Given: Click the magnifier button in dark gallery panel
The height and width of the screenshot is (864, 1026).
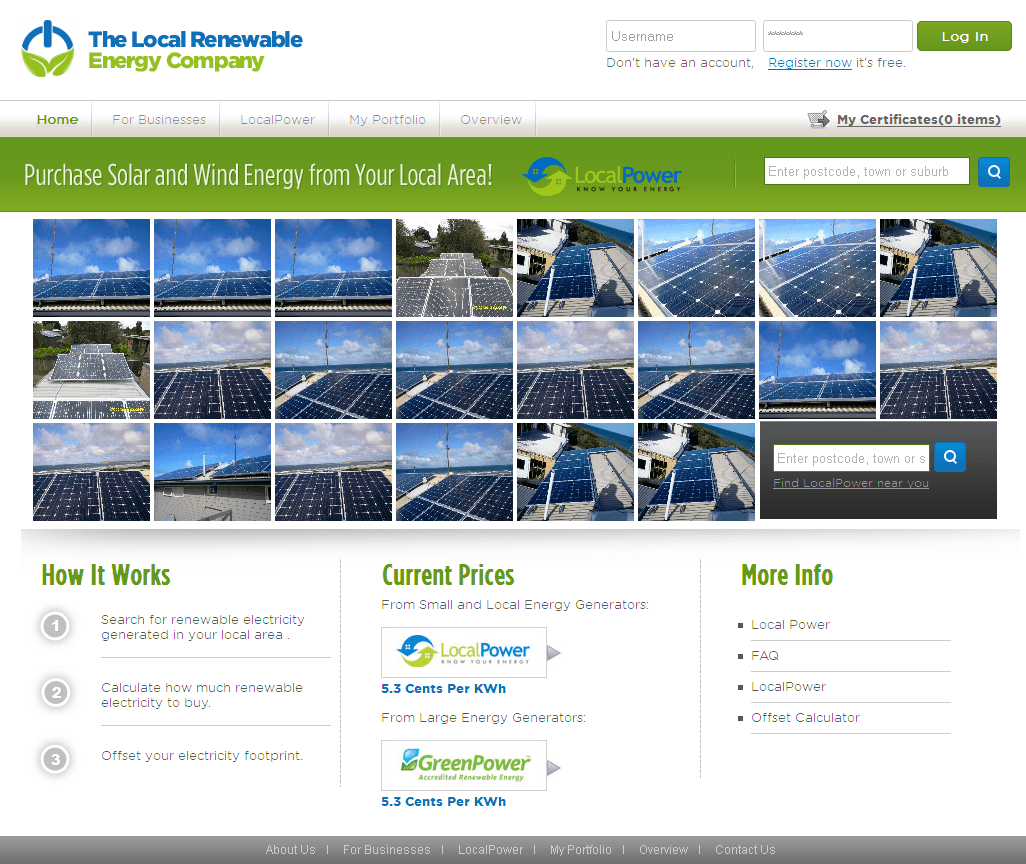Looking at the screenshot, I should pyautogui.click(x=949, y=457).
